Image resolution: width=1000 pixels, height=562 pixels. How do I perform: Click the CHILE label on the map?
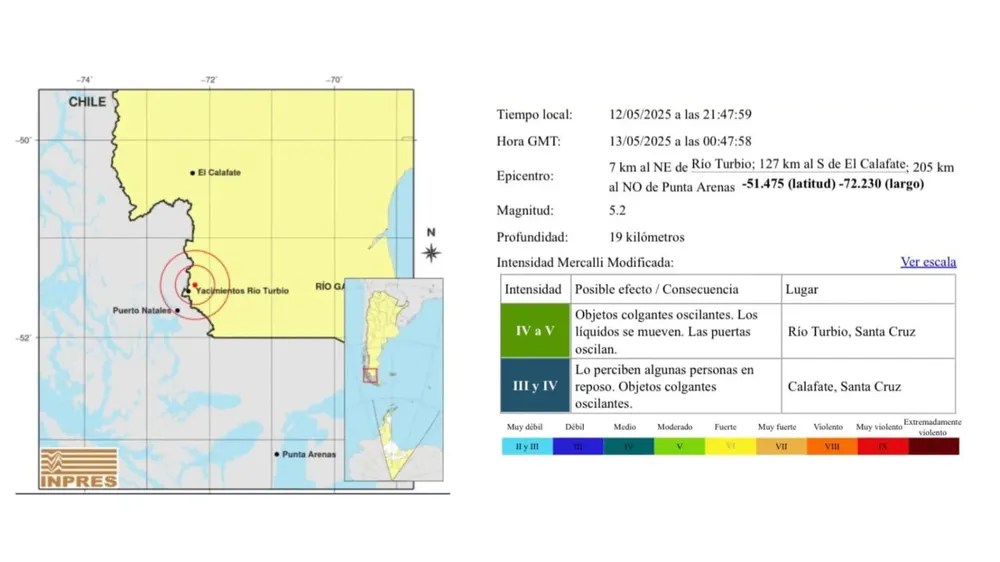tap(87, 102)
